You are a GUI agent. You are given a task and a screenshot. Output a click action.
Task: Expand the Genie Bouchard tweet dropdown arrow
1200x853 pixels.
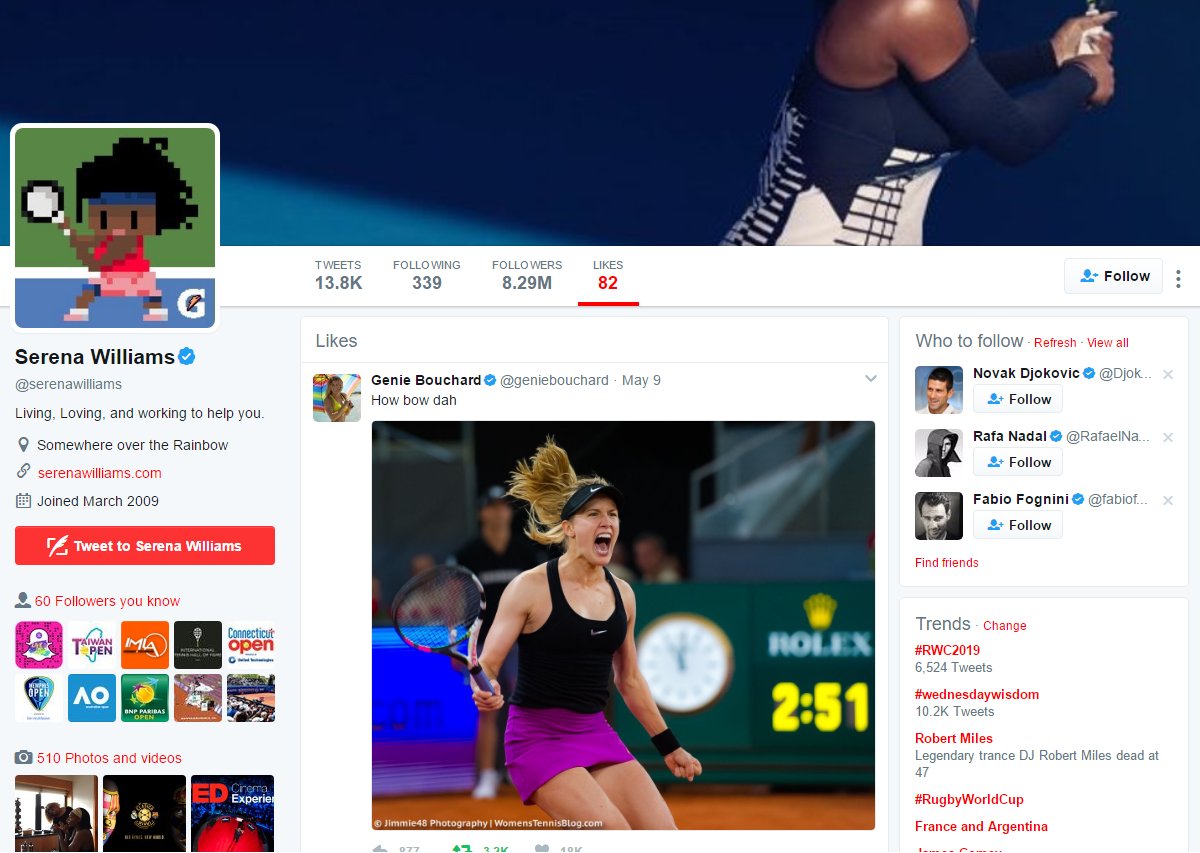tap(870, 379)
